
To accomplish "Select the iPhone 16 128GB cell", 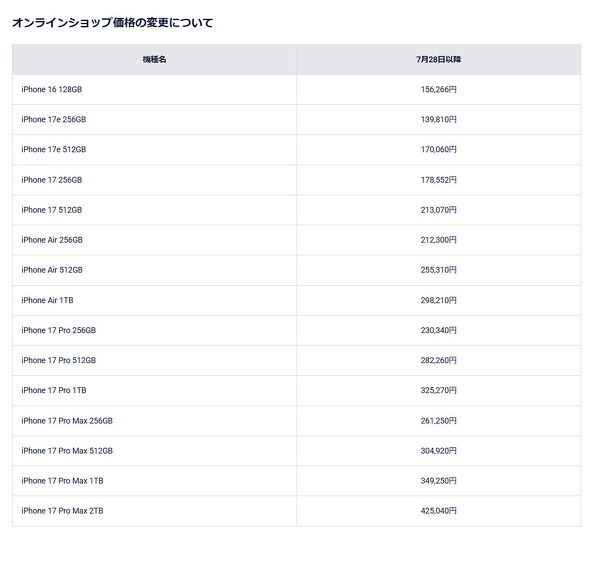I will (x=154, y=90).
